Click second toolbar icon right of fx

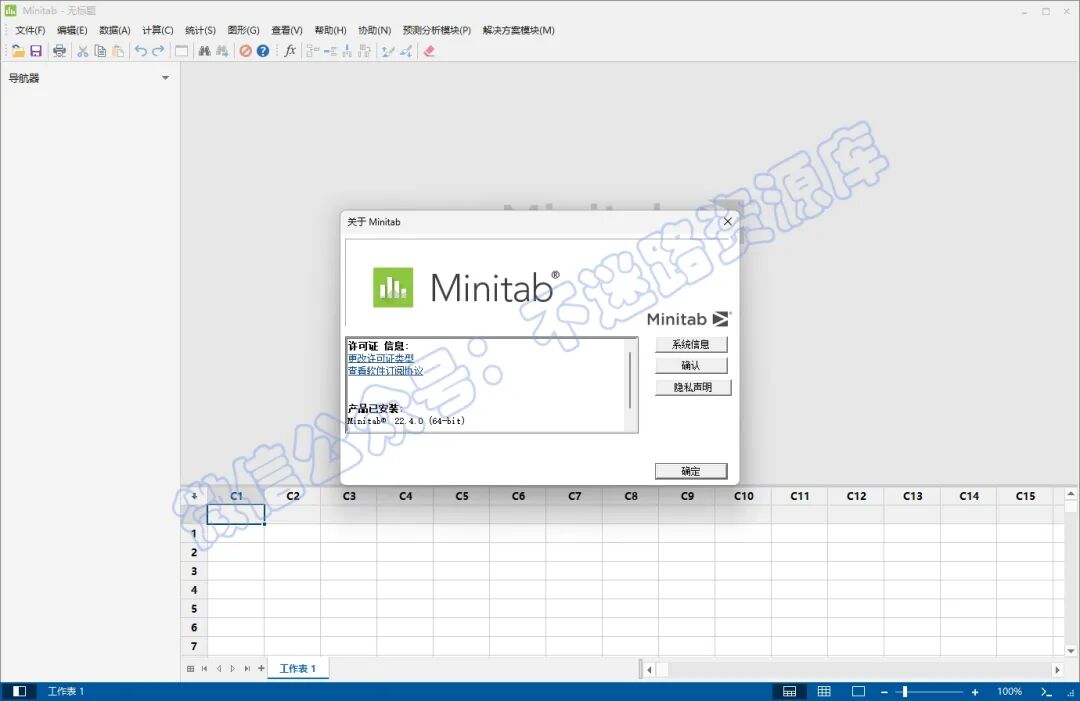(330, 51)
